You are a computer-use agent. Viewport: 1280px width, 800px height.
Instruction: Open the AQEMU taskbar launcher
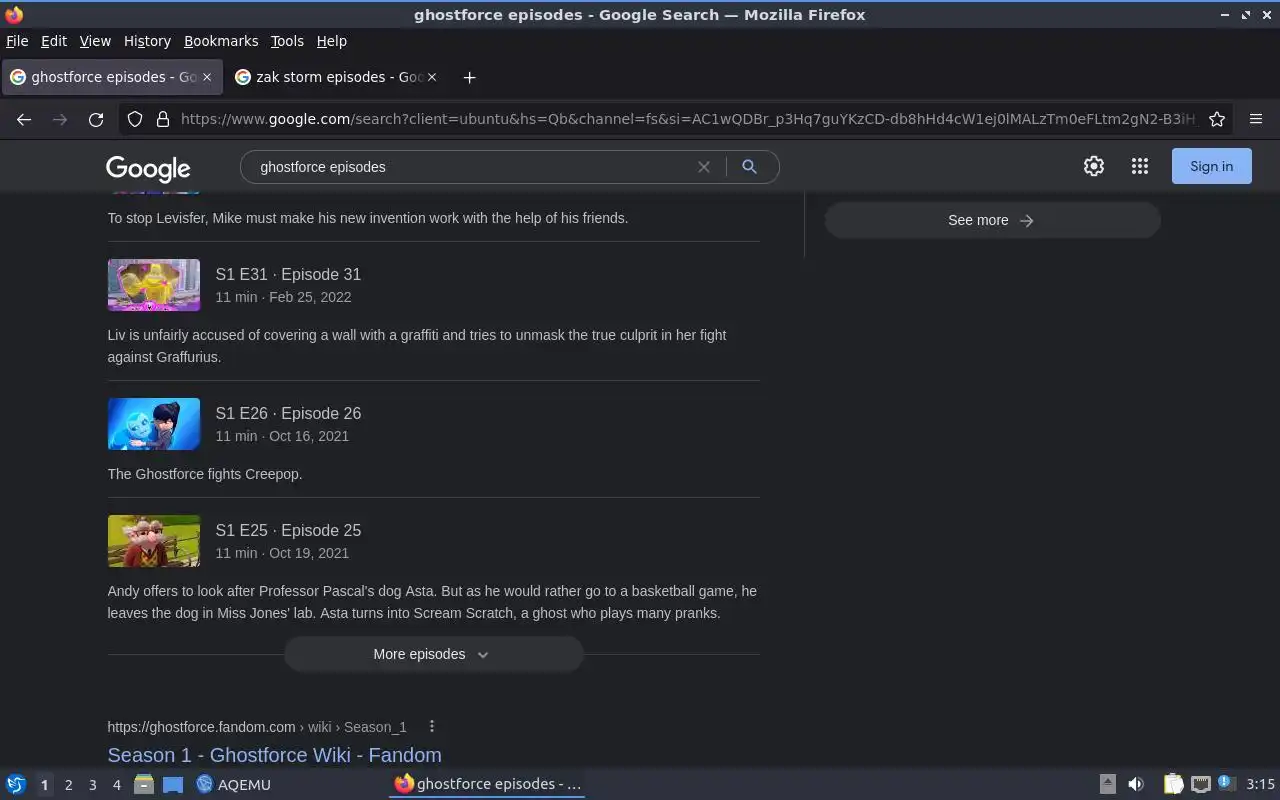[x=233, y=784]
